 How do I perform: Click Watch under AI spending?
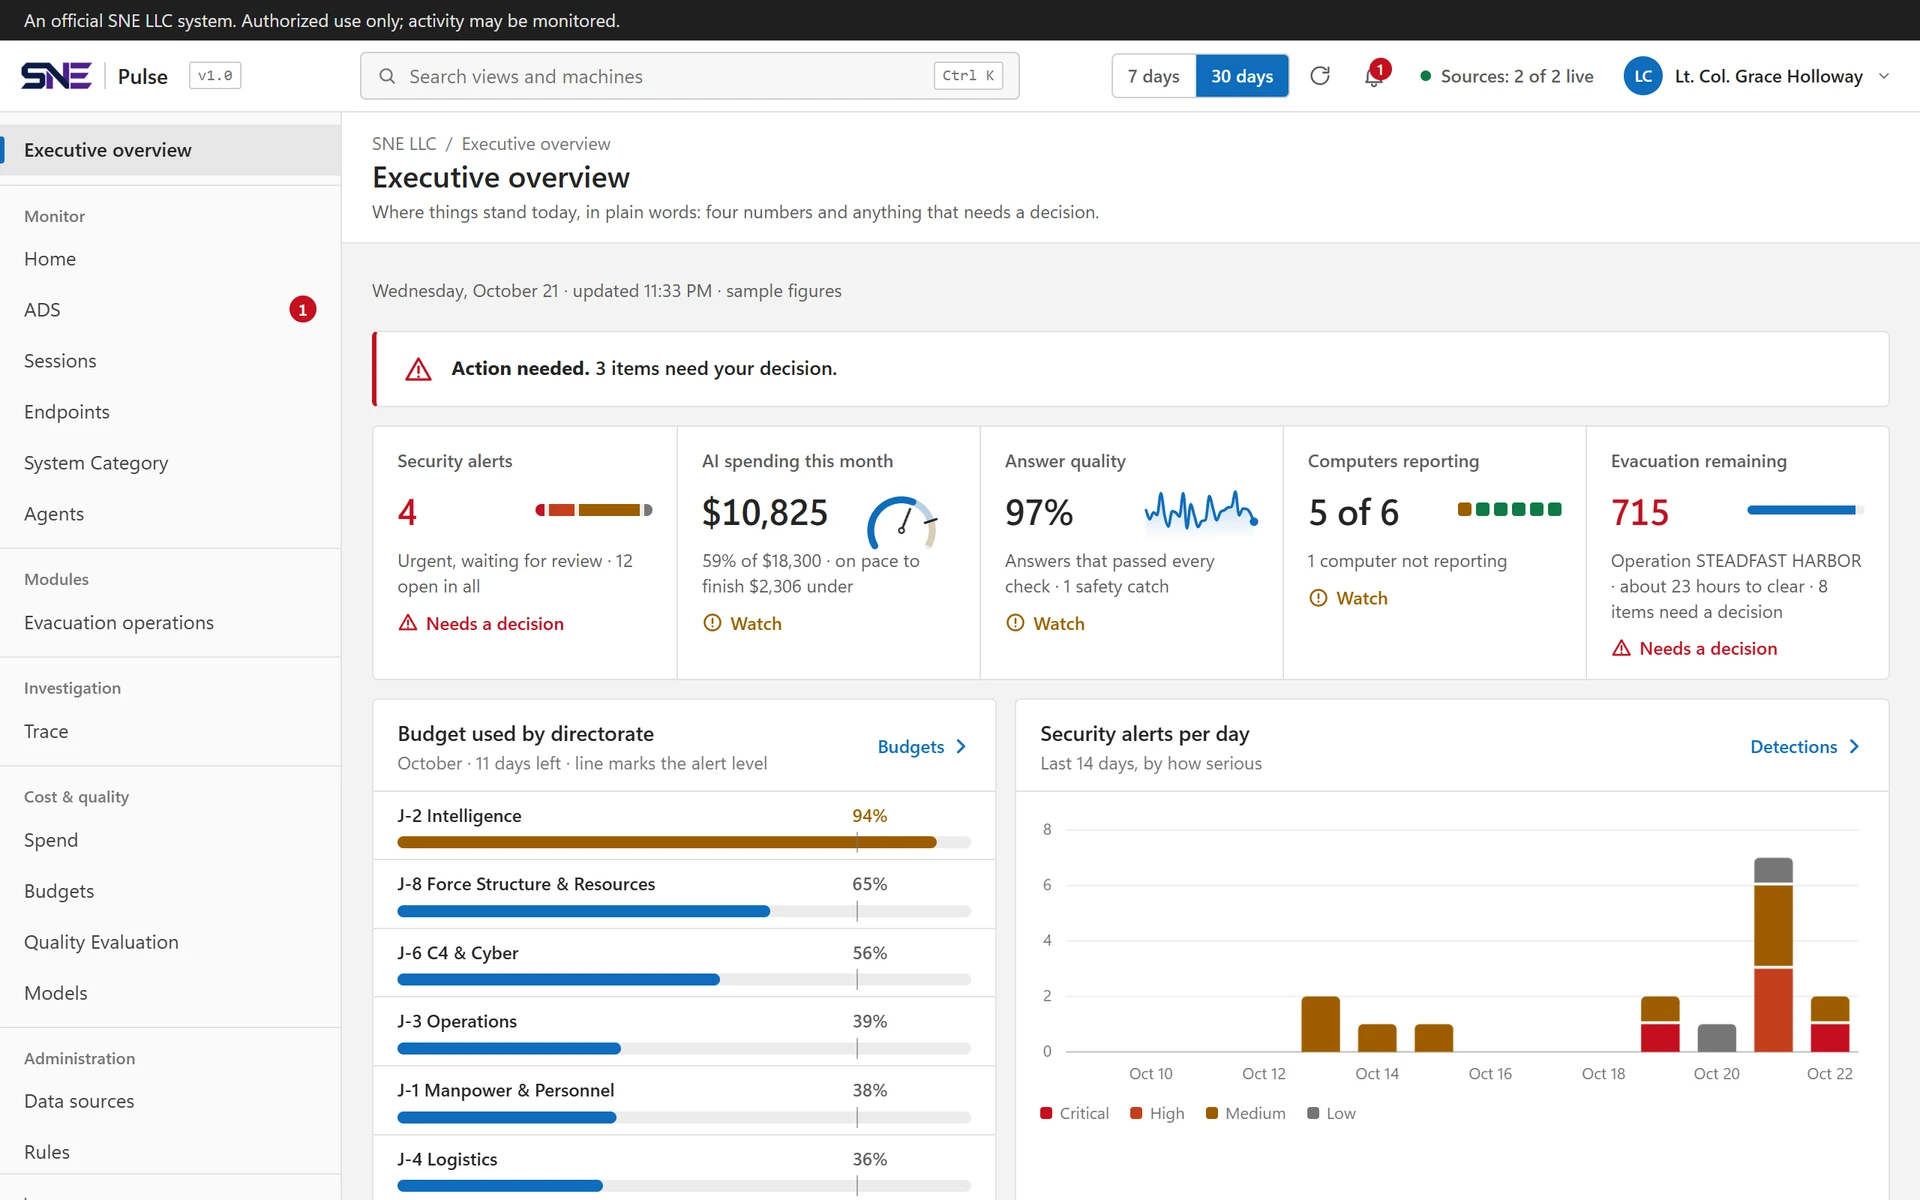tap(742, 624)
